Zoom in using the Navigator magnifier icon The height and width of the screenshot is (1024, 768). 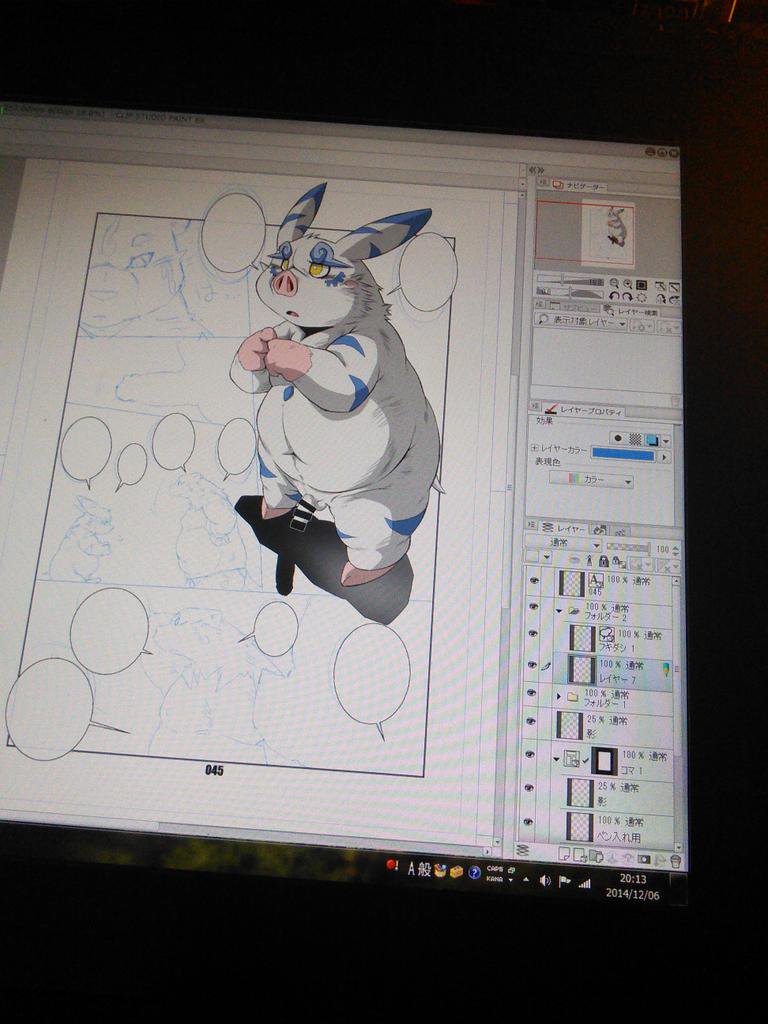click(x=628, y=283)
